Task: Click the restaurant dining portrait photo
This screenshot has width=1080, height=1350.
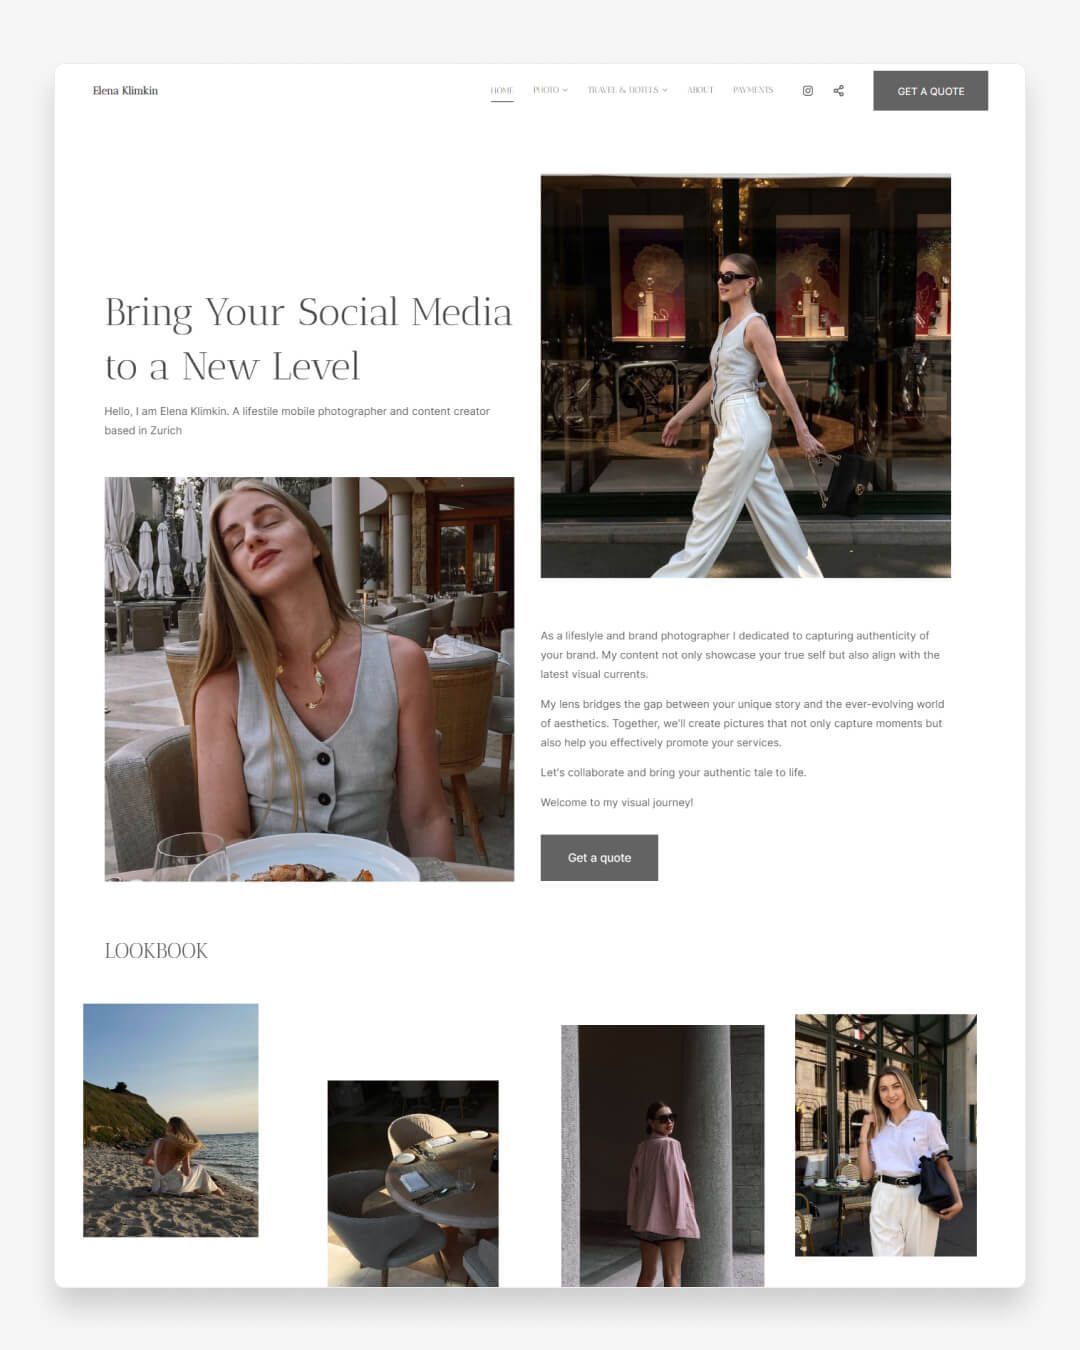Action: [308, 678]
